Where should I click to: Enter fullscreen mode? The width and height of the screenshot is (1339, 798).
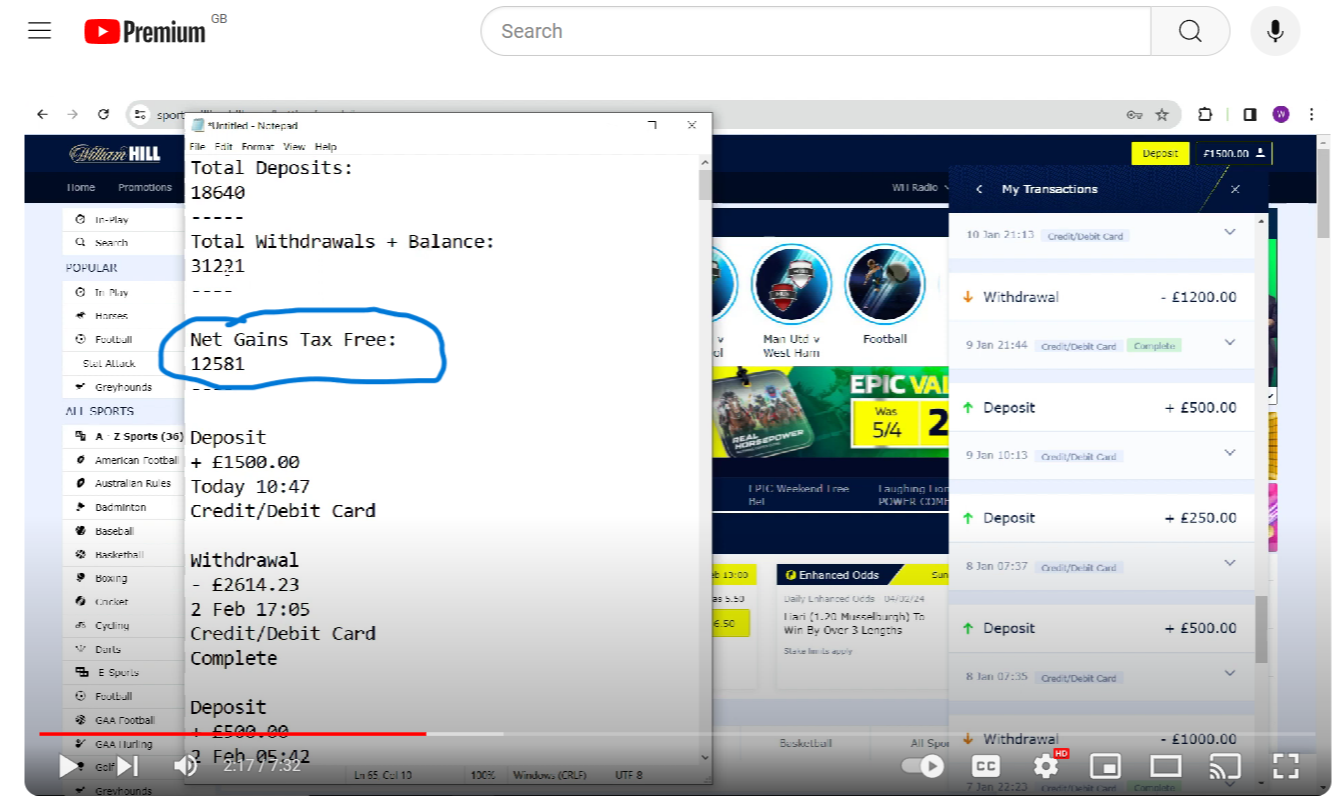pyautogui.click(x=1286, y=766)
